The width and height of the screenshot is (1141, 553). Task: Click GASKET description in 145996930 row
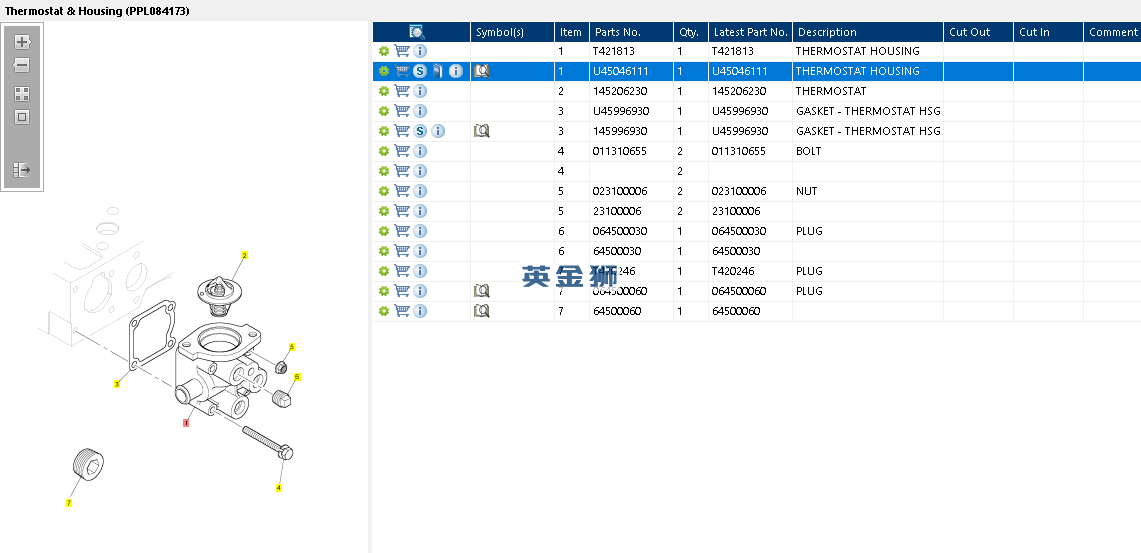click(868, 131)
